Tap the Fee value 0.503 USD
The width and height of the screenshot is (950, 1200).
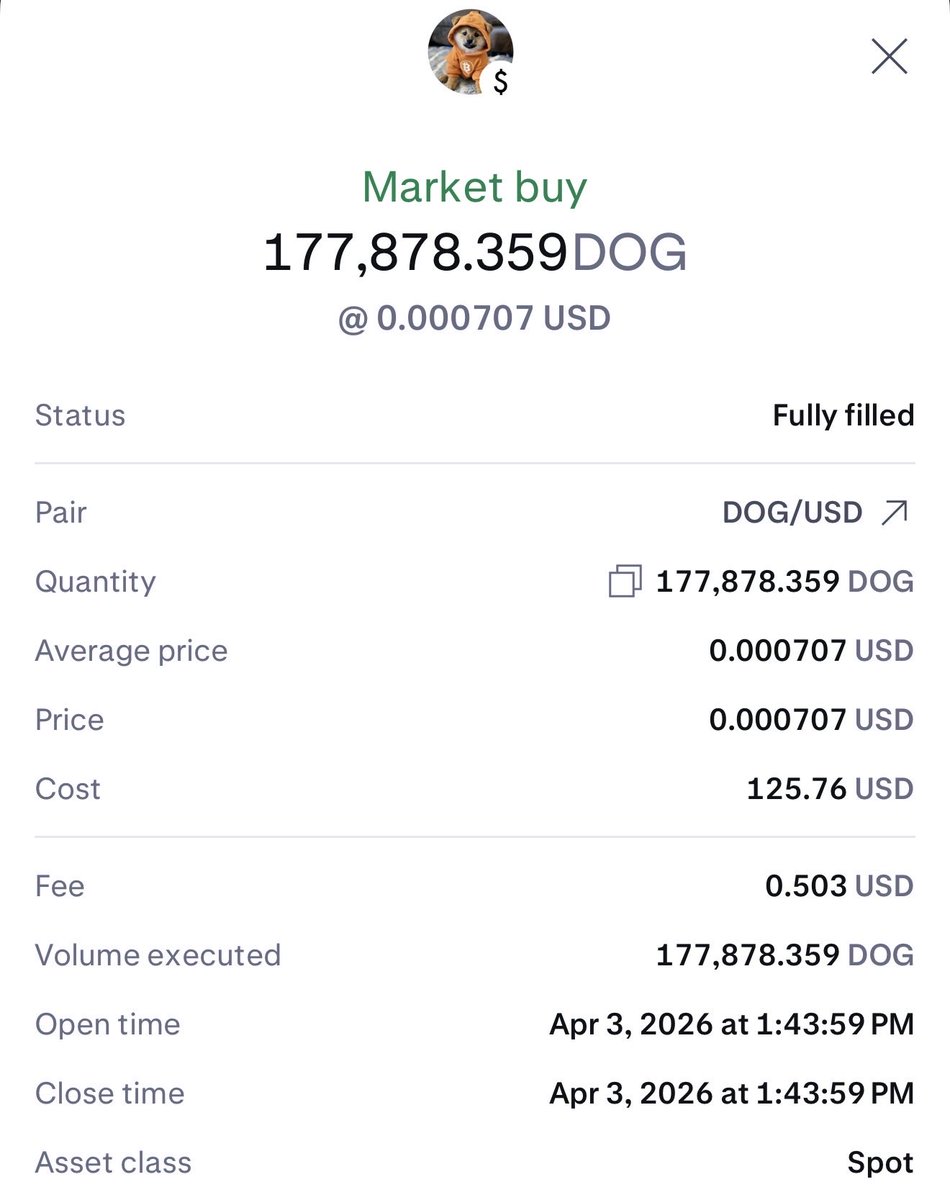click(838, 886)
